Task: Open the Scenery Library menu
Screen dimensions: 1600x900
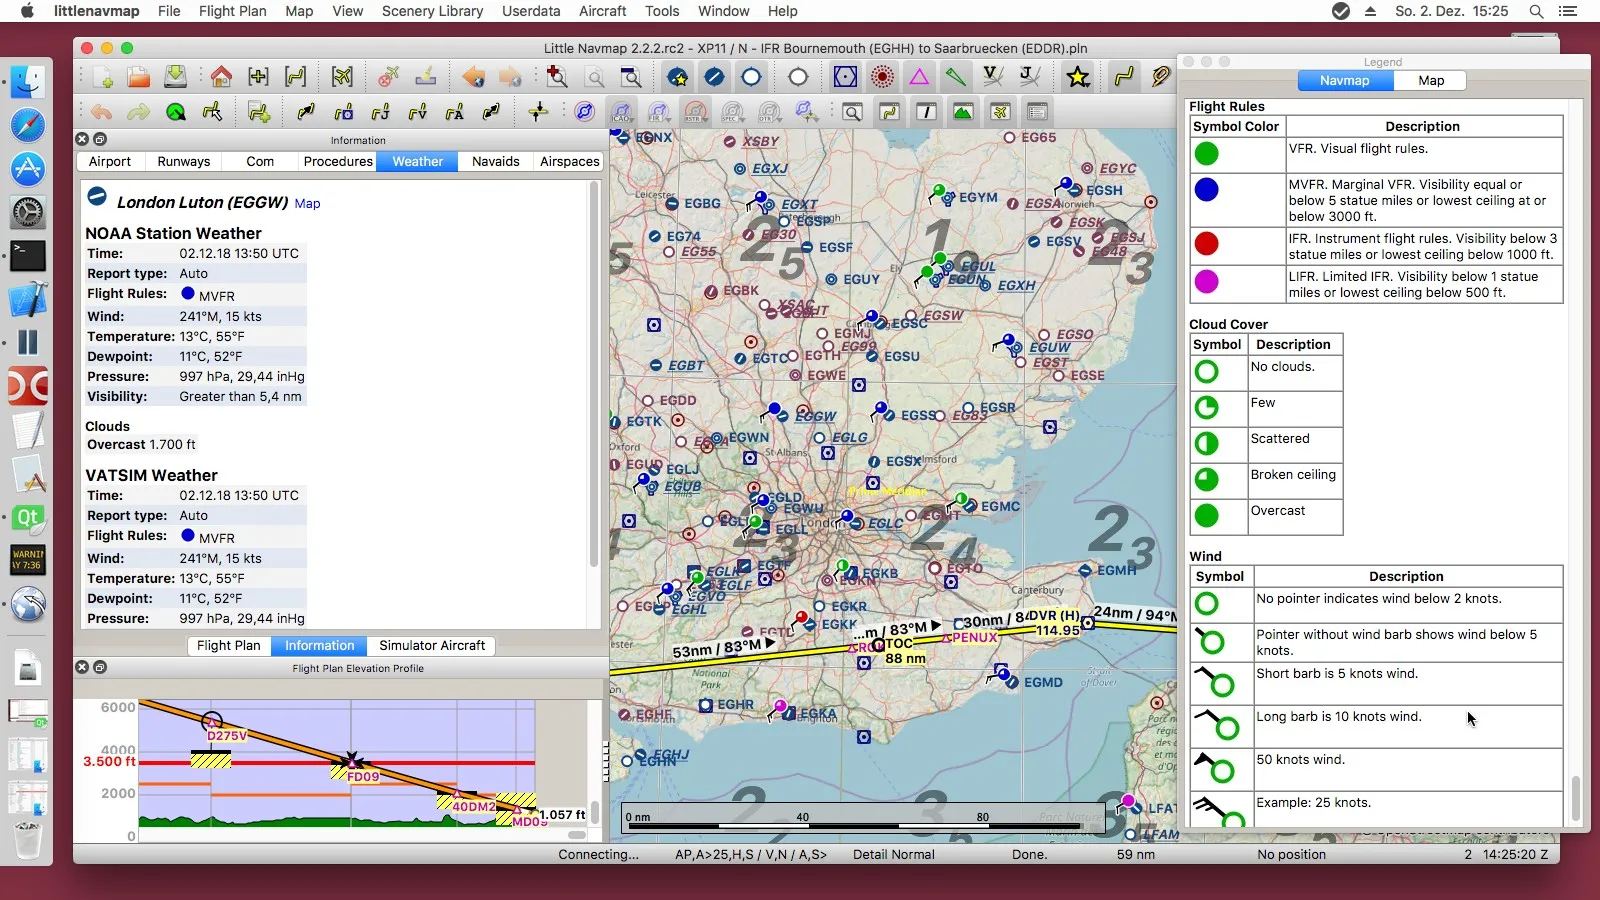Action: (432, 11)
